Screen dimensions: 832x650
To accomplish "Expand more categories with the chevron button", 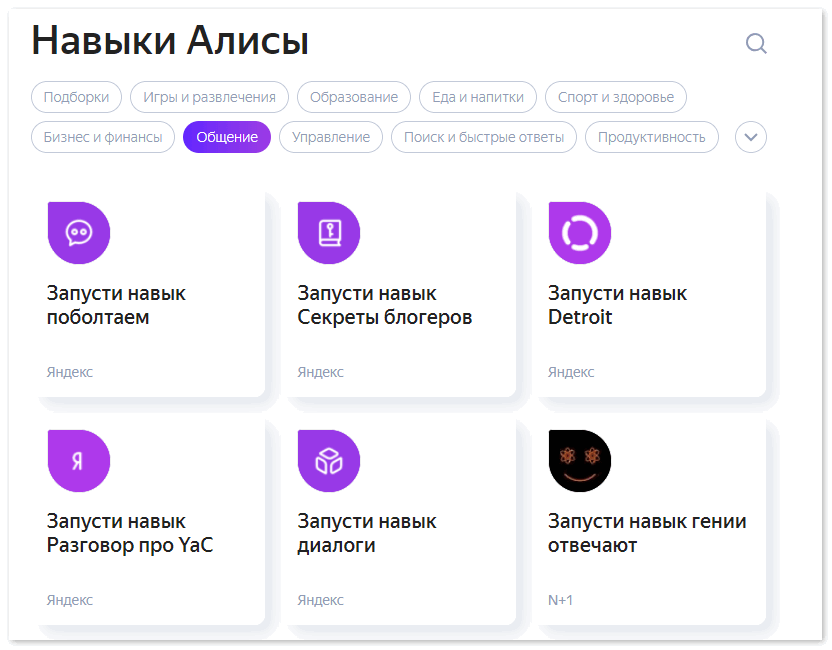I will pyautogui.click(x=751, y=137).
